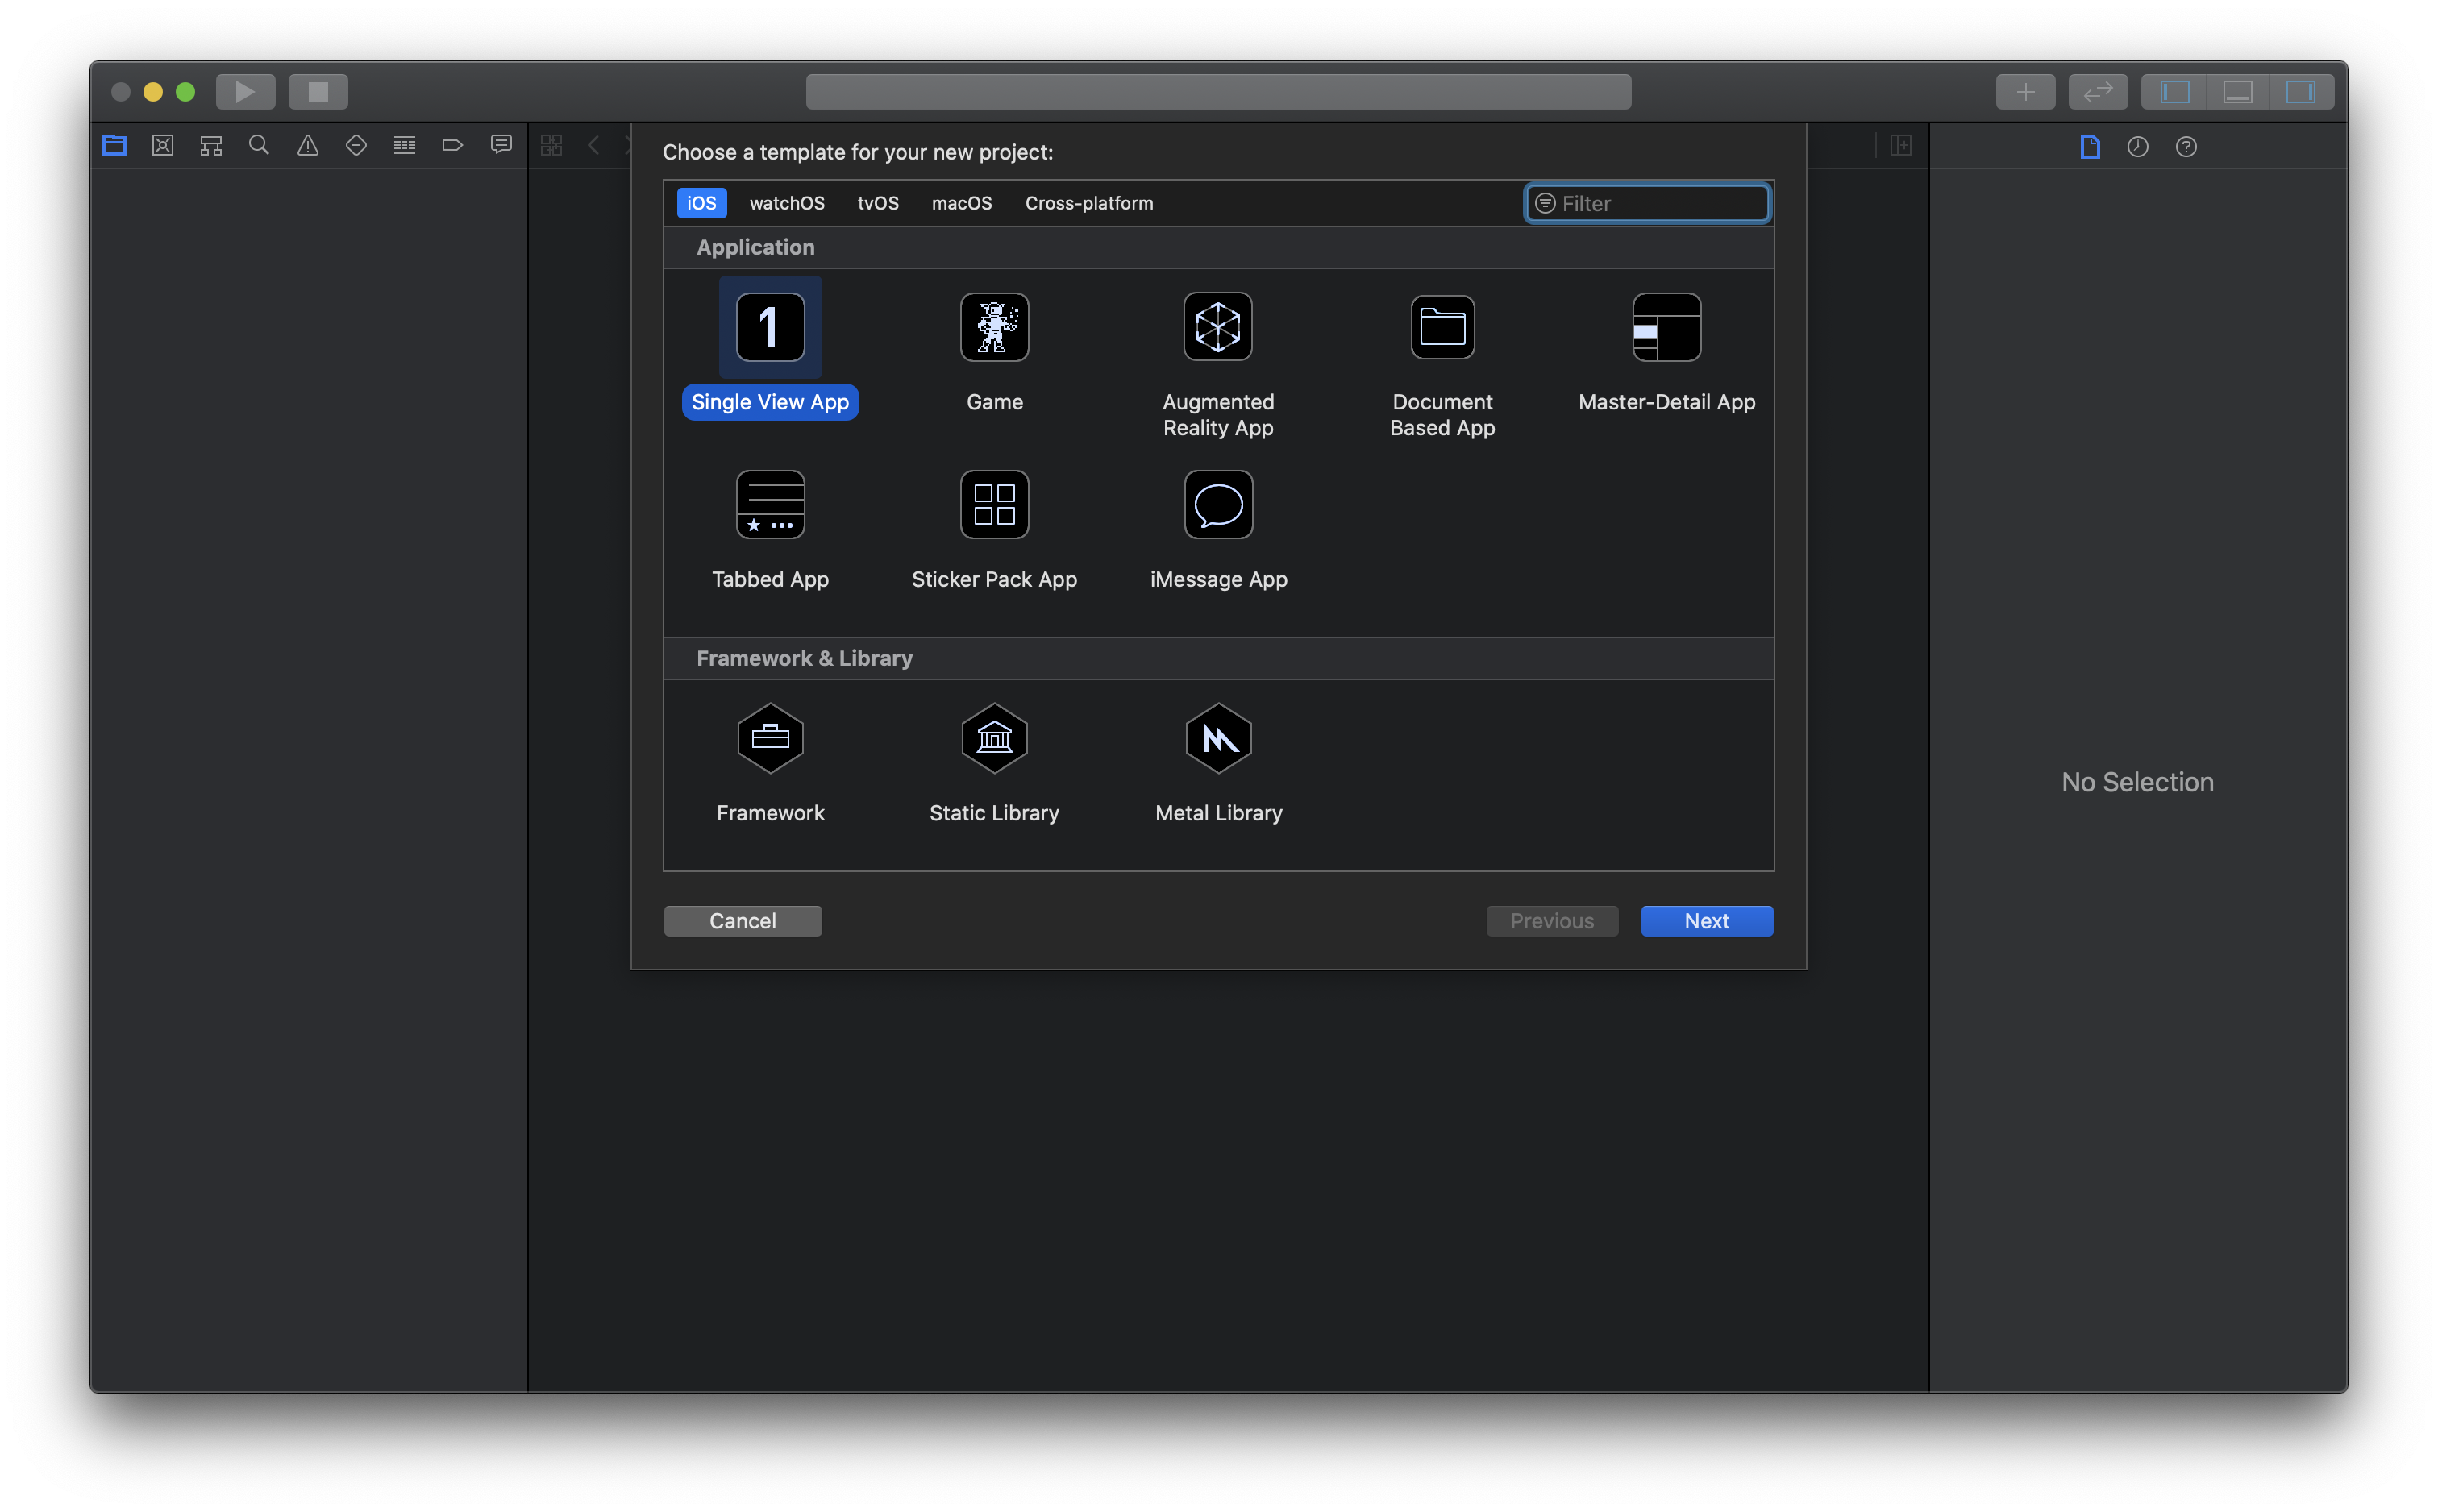
Task: Toggle the bottom debug area panel
Action: (2237, 92)
